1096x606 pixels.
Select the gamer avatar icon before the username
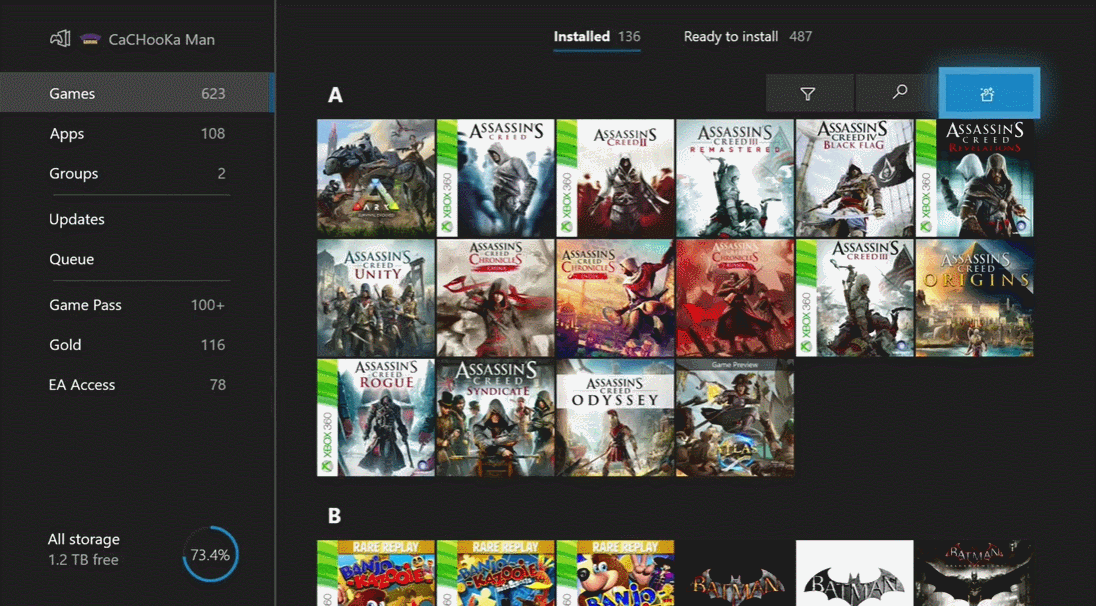pyautogui.click(x=90, y=39)
